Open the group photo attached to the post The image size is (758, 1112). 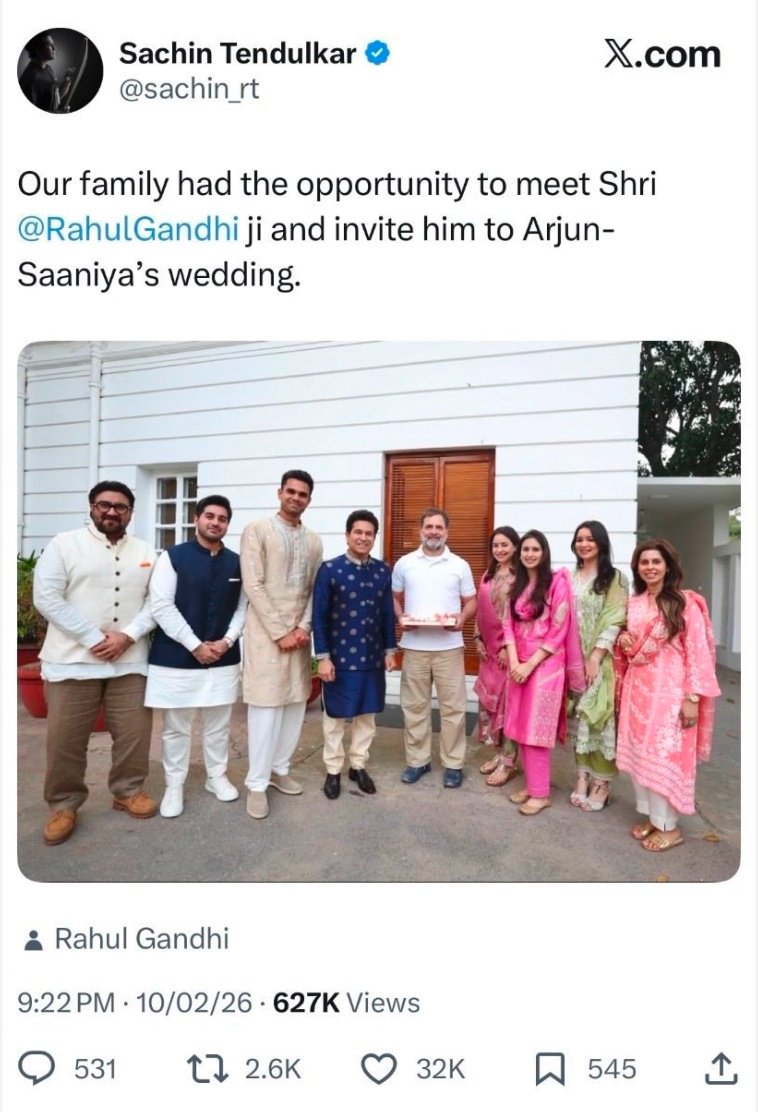tap(379, 611)
